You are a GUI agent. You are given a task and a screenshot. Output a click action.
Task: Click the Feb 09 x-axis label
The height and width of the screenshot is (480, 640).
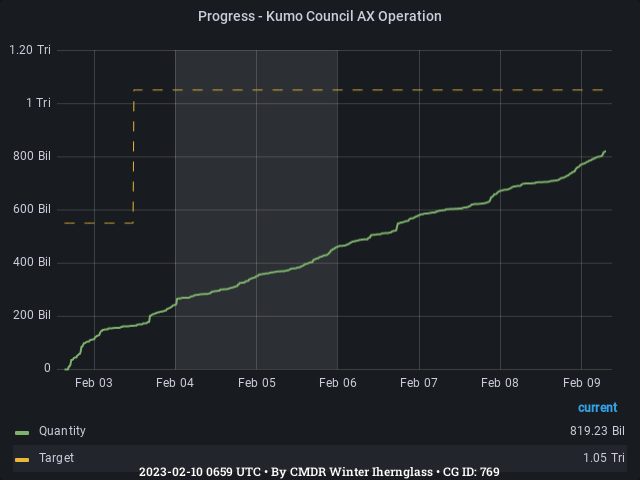coord(582,383)
